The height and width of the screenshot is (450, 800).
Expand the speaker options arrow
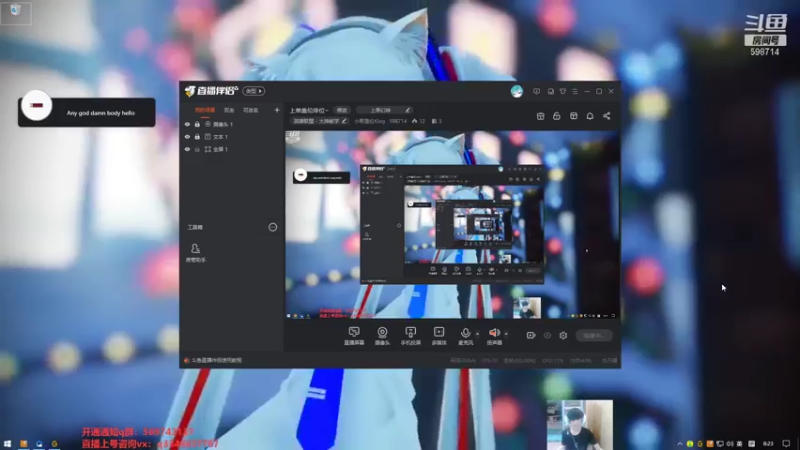(x=506, y=334)
